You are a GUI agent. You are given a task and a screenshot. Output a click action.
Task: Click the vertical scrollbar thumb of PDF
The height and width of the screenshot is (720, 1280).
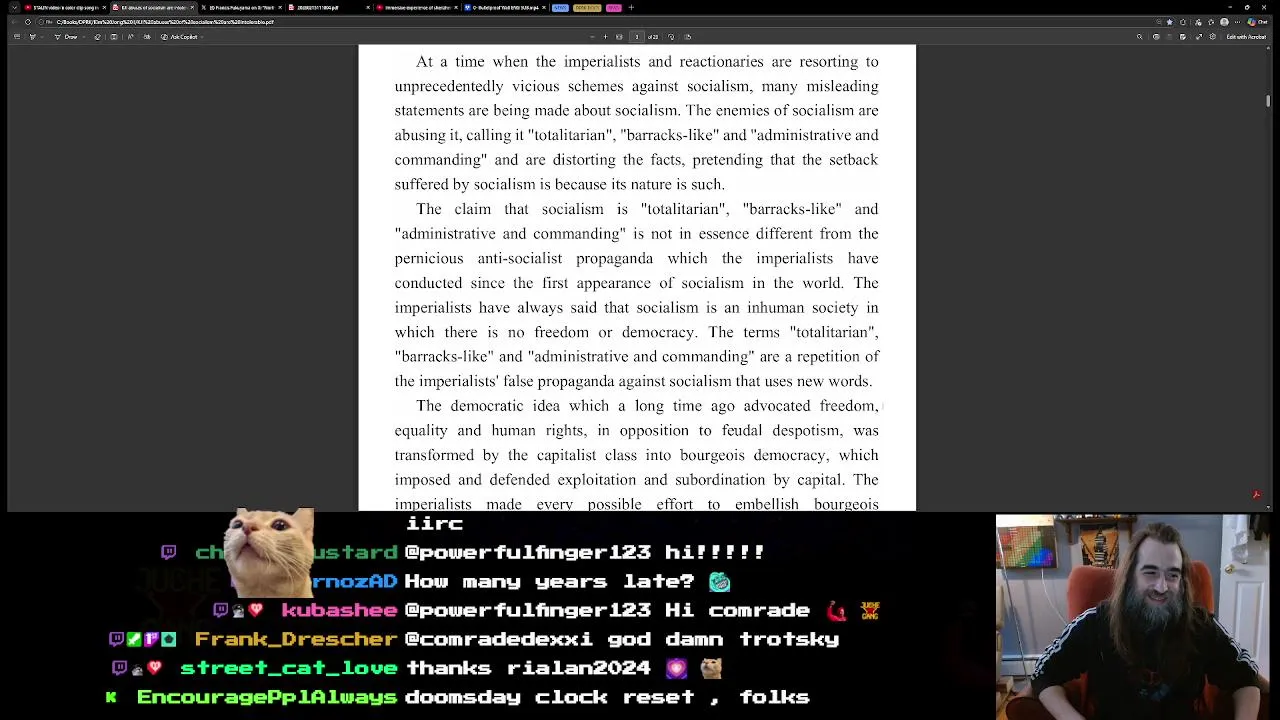[x=1268, y=101]
